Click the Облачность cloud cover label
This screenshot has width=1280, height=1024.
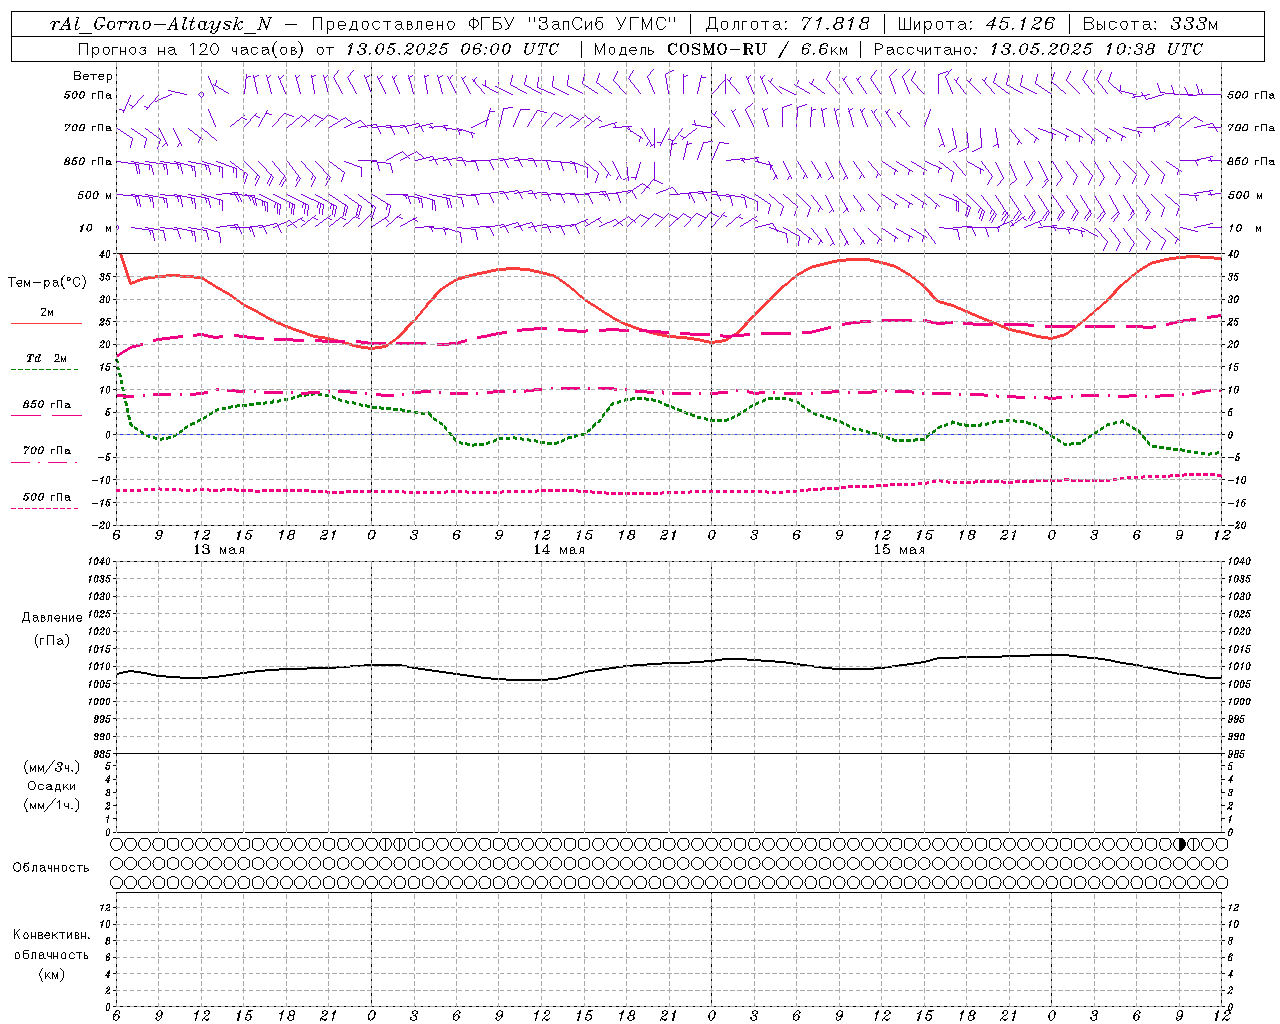click(x=51, y=868)
